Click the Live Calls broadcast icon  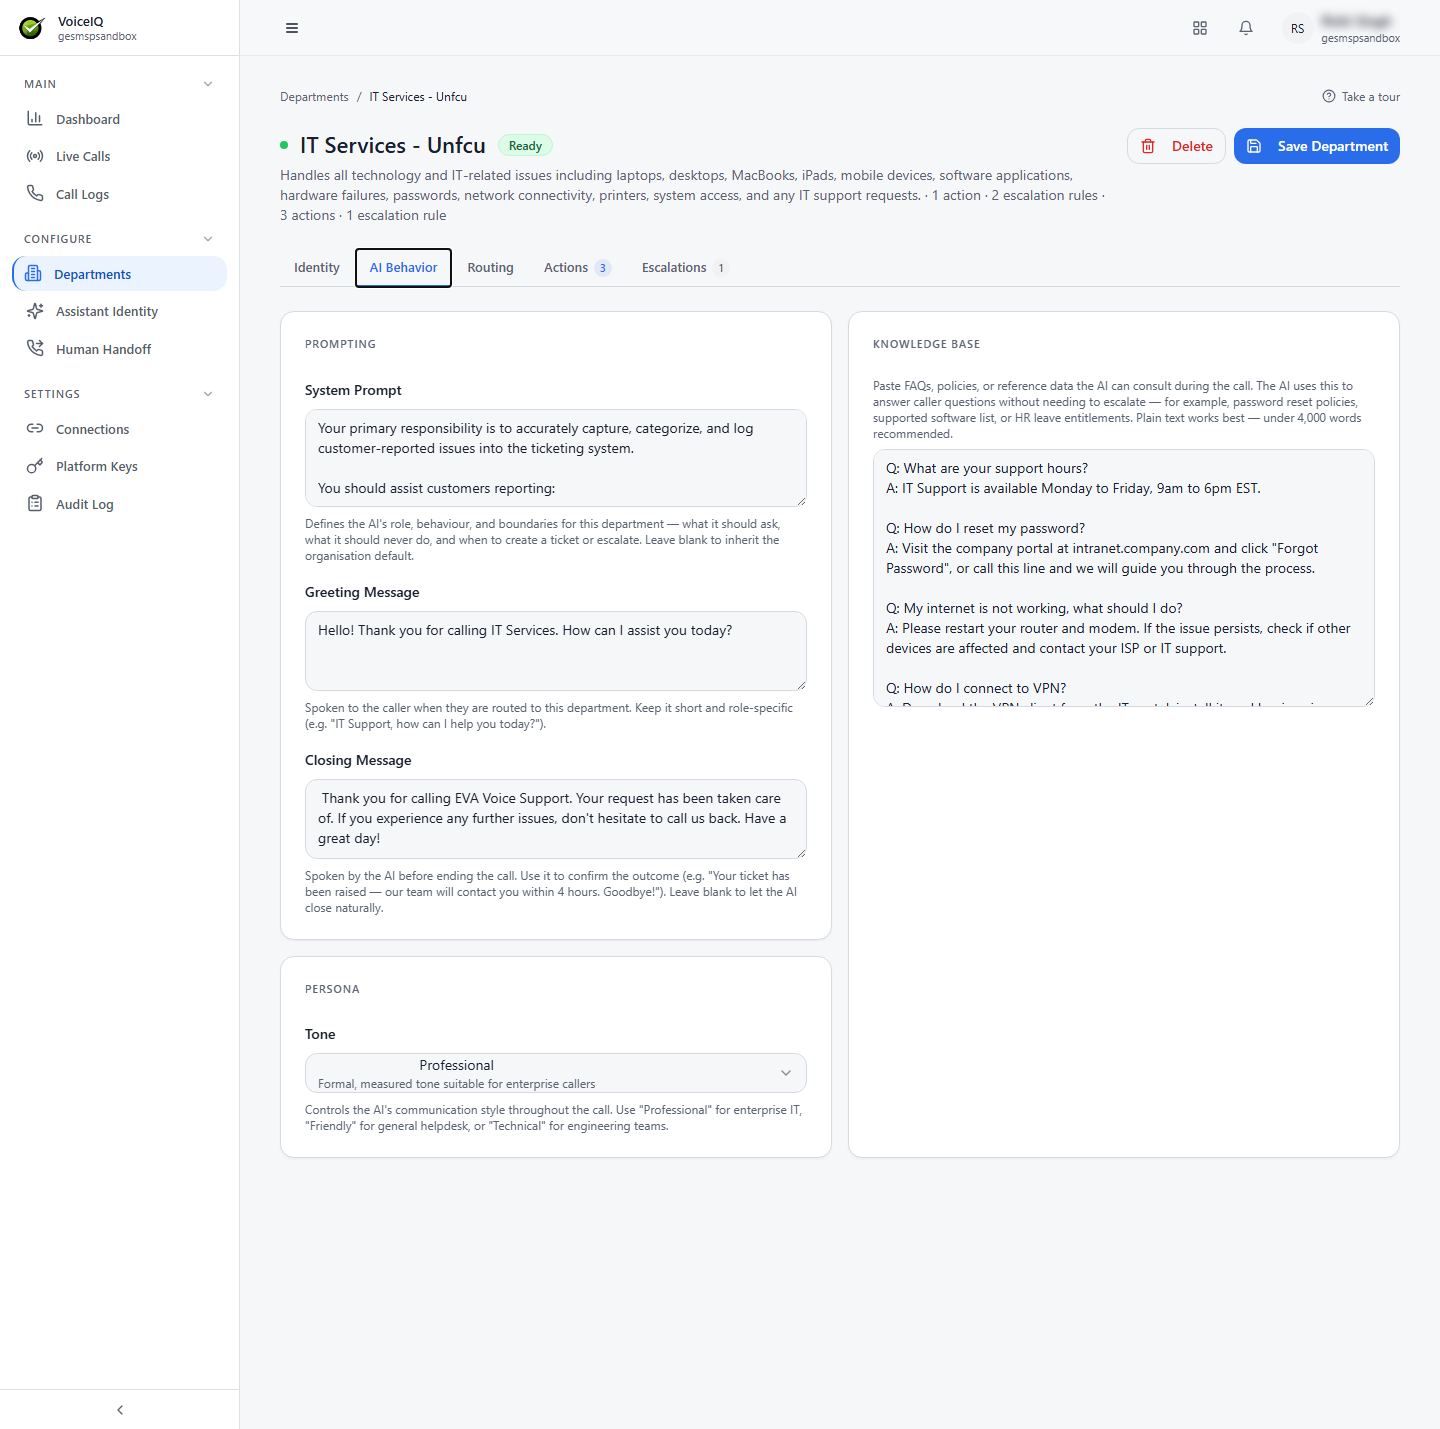click(35, 156)
